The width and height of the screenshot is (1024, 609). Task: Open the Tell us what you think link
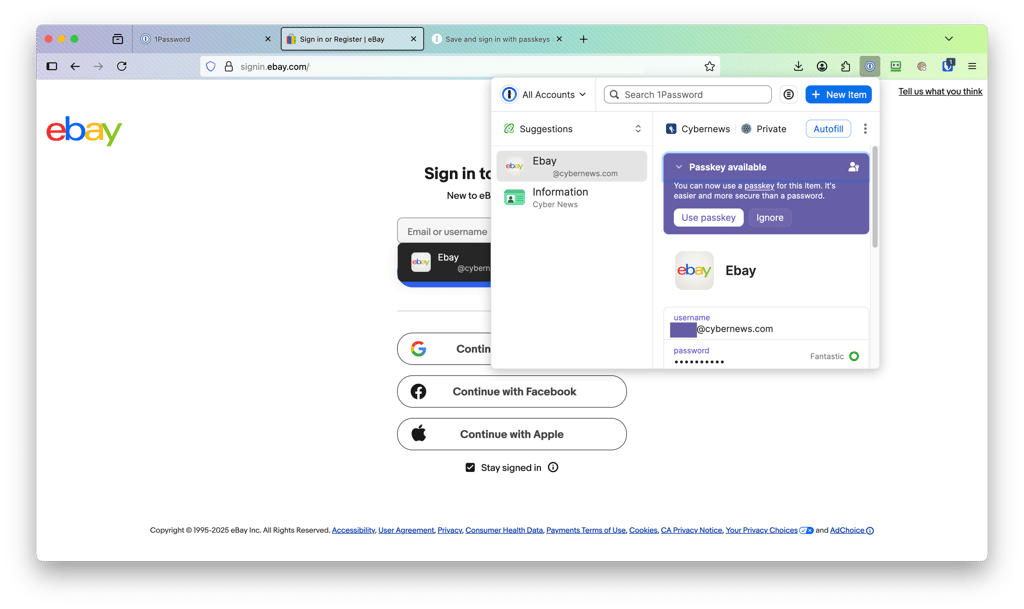pyautogui.click(x=940, y=91)
